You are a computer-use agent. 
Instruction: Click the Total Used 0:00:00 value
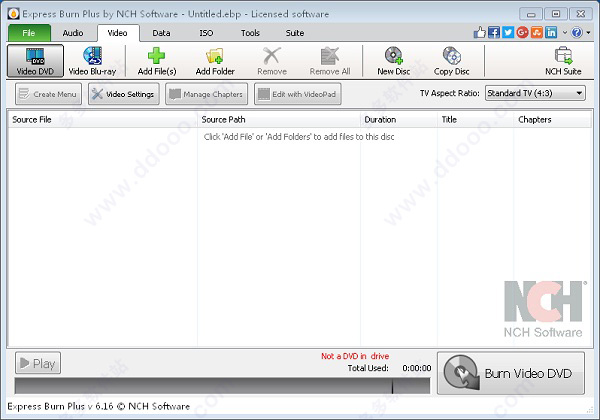click(x=417, y=368)
